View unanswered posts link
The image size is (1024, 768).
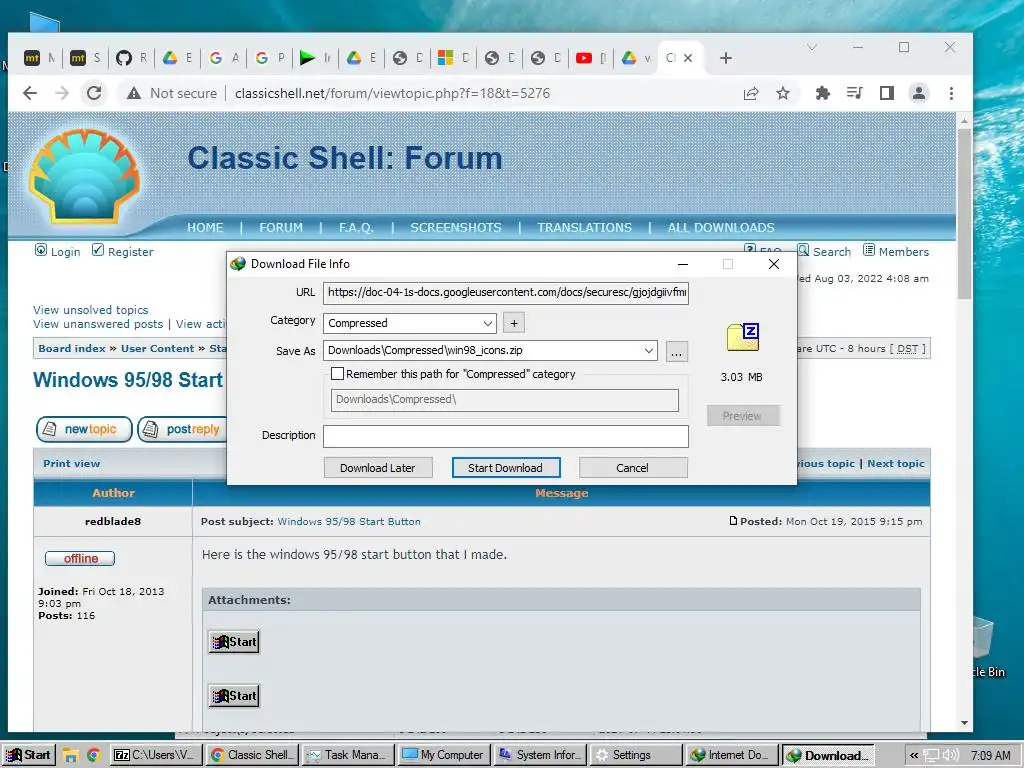(98, 324)
